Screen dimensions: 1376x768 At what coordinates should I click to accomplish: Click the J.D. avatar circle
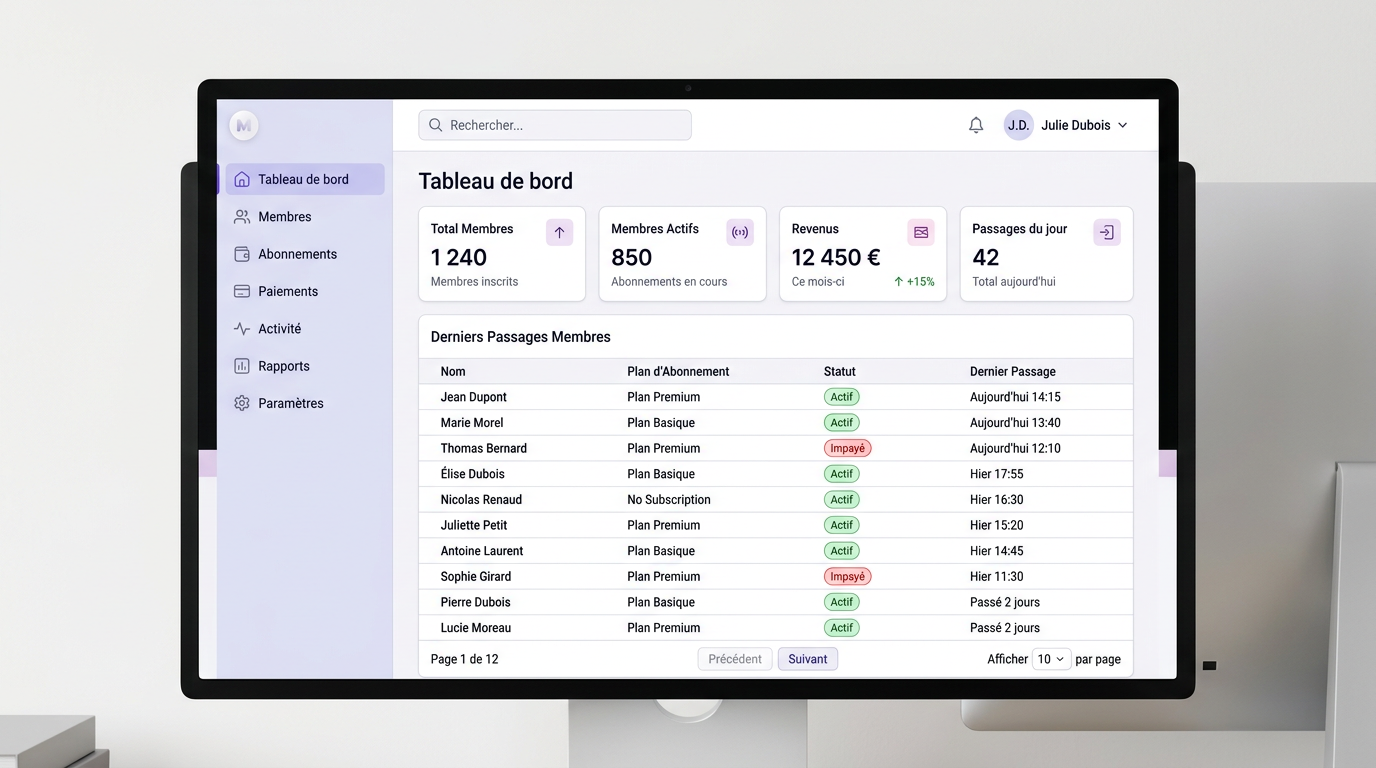tap(1018, 125)
